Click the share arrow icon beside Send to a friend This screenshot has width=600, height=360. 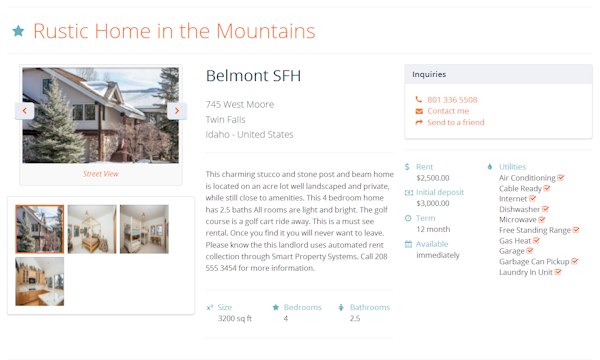click(419, 122)
